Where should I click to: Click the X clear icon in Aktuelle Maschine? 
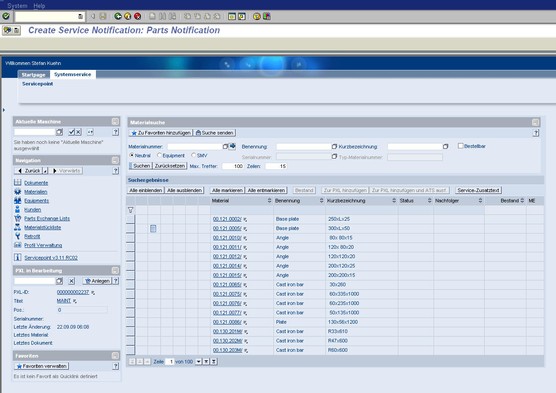(78, 132)
